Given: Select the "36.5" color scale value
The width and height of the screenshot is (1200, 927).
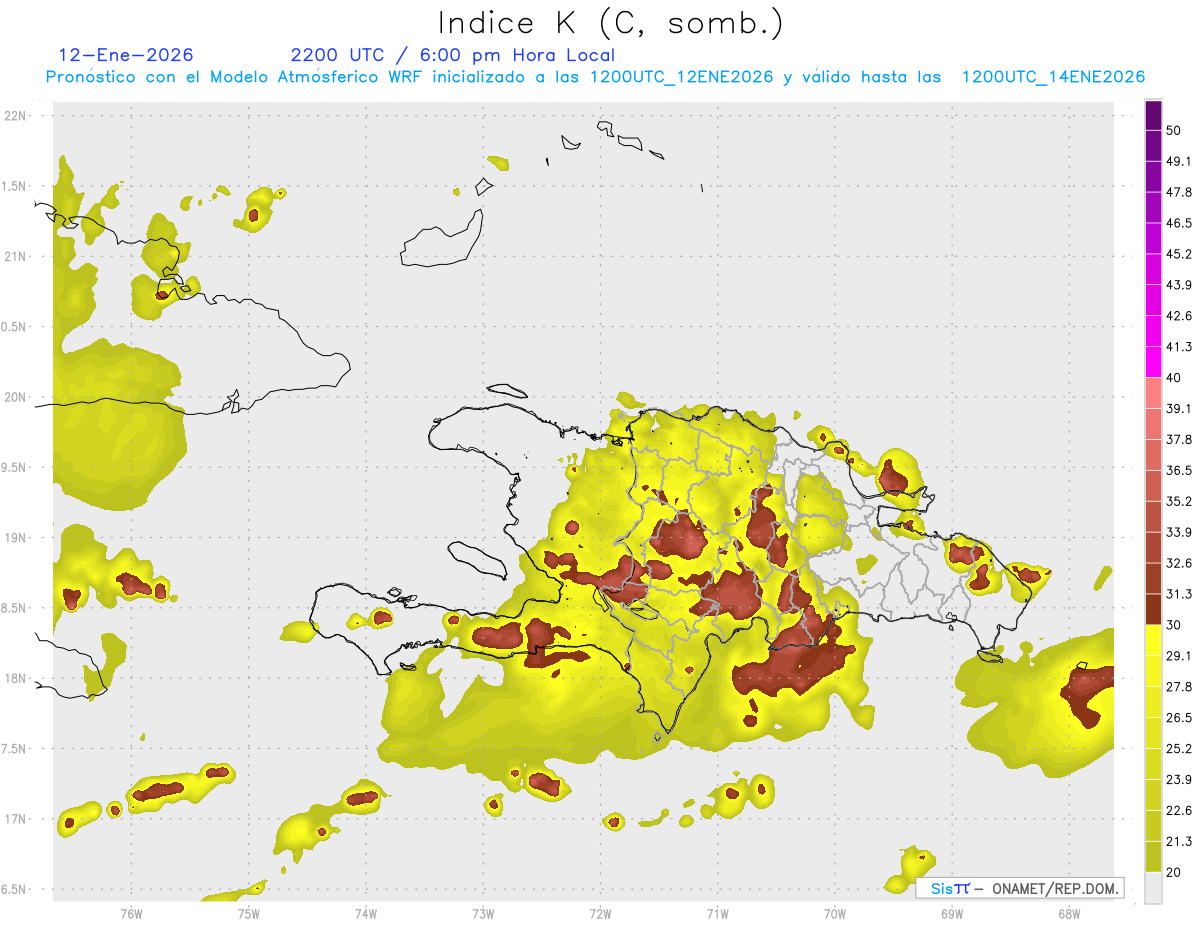Looking at the screenshot, I should click(1179, 470).
